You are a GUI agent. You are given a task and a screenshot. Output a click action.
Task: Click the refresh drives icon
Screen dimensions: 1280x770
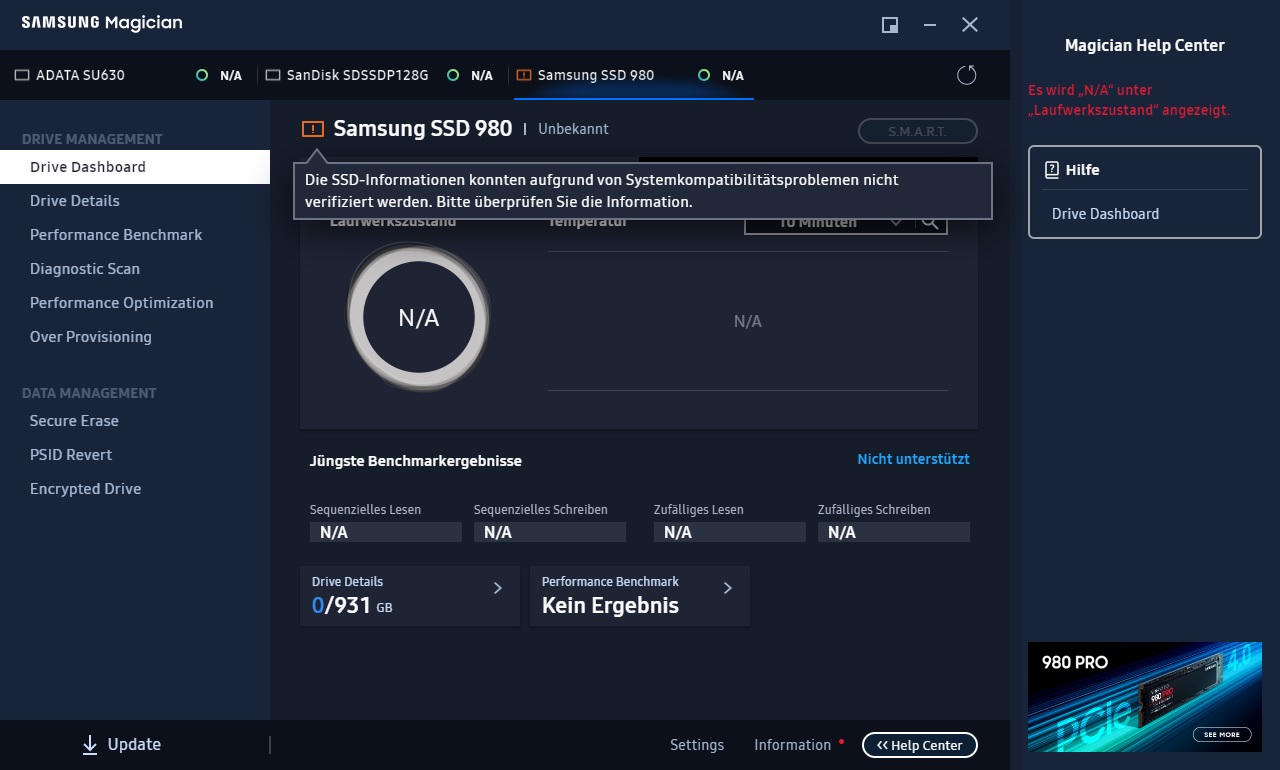966,75
